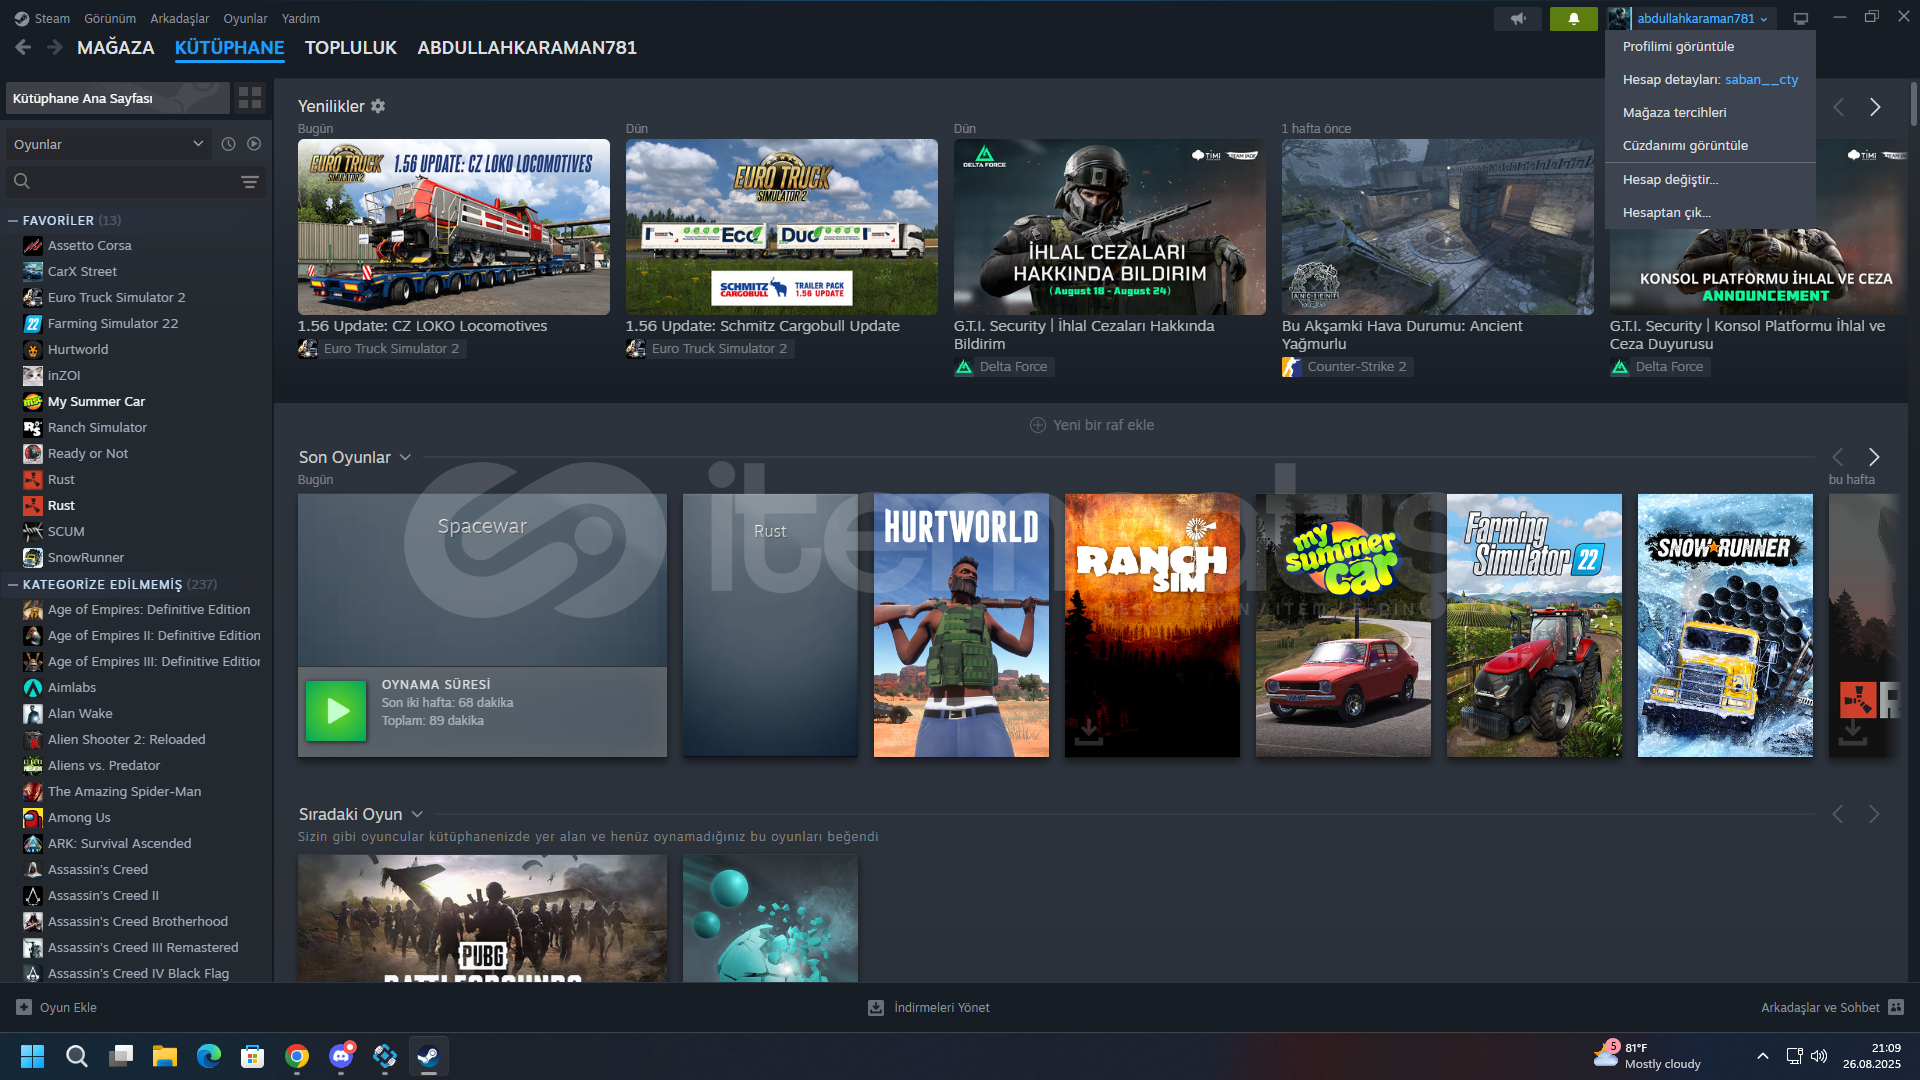This screenshot has width=1920, height=1080.
Task: Open the green notifications bell
Action: [1573, 18]
